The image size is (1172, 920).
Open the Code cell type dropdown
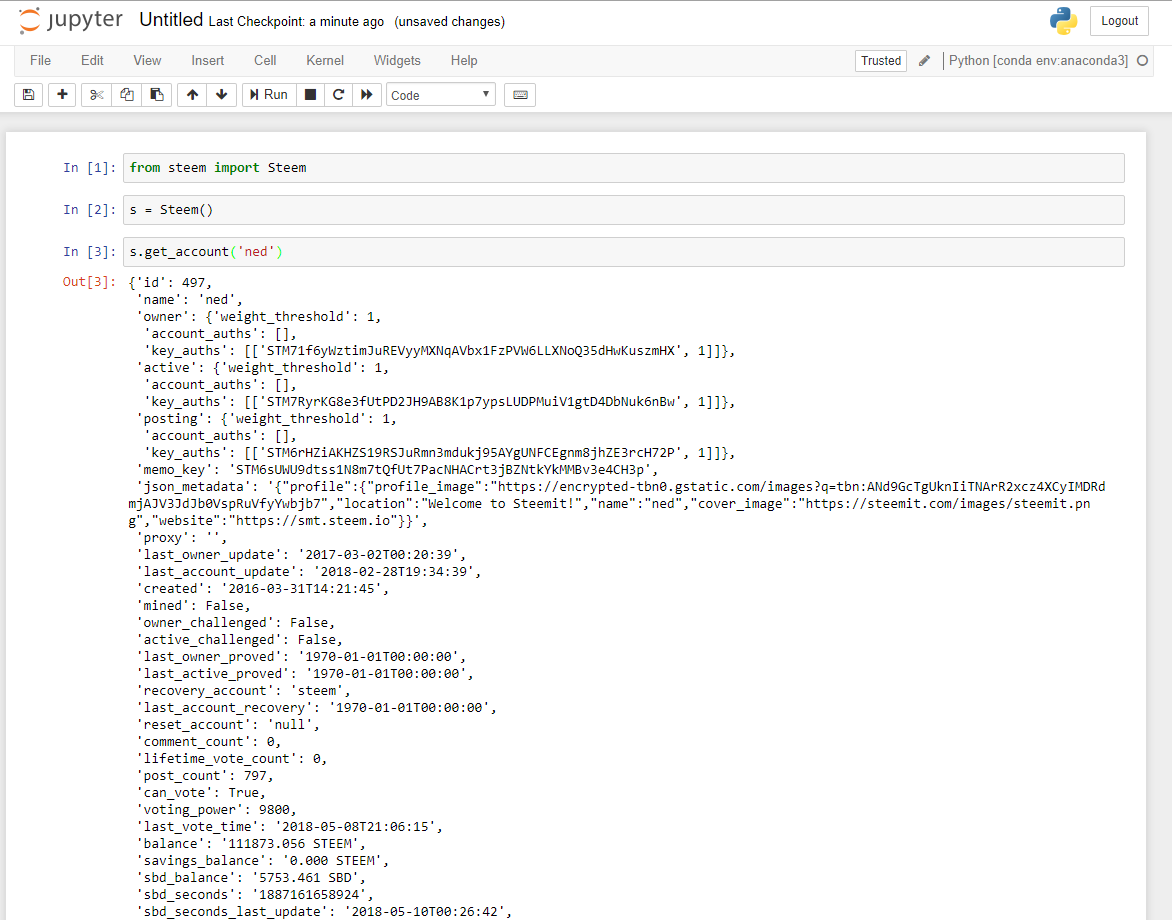(x=441, y=95)
